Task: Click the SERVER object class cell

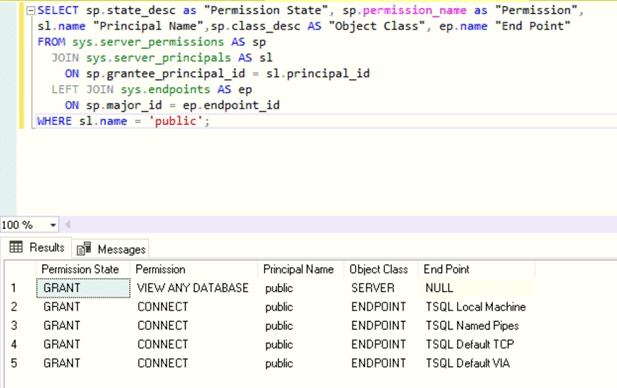Action: [381, 288]
